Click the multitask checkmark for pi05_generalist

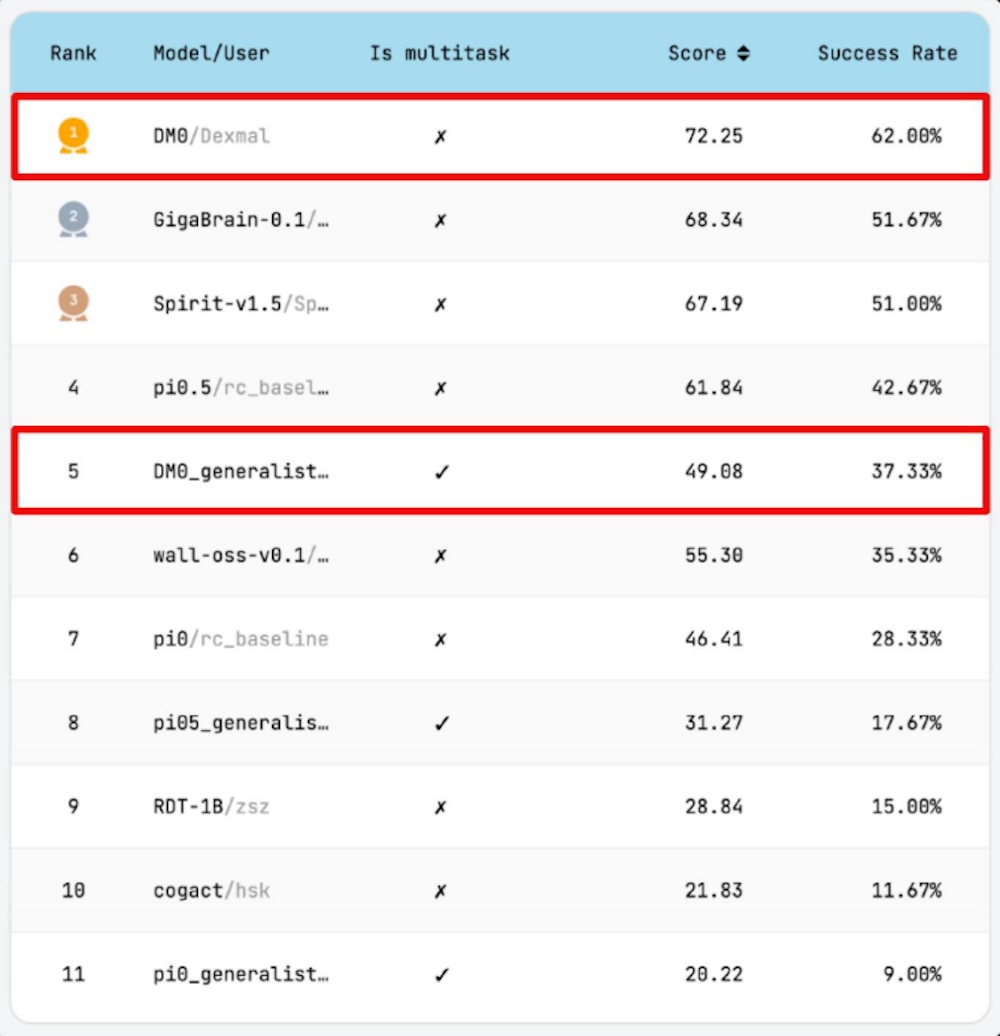click(x=441, y=722)
